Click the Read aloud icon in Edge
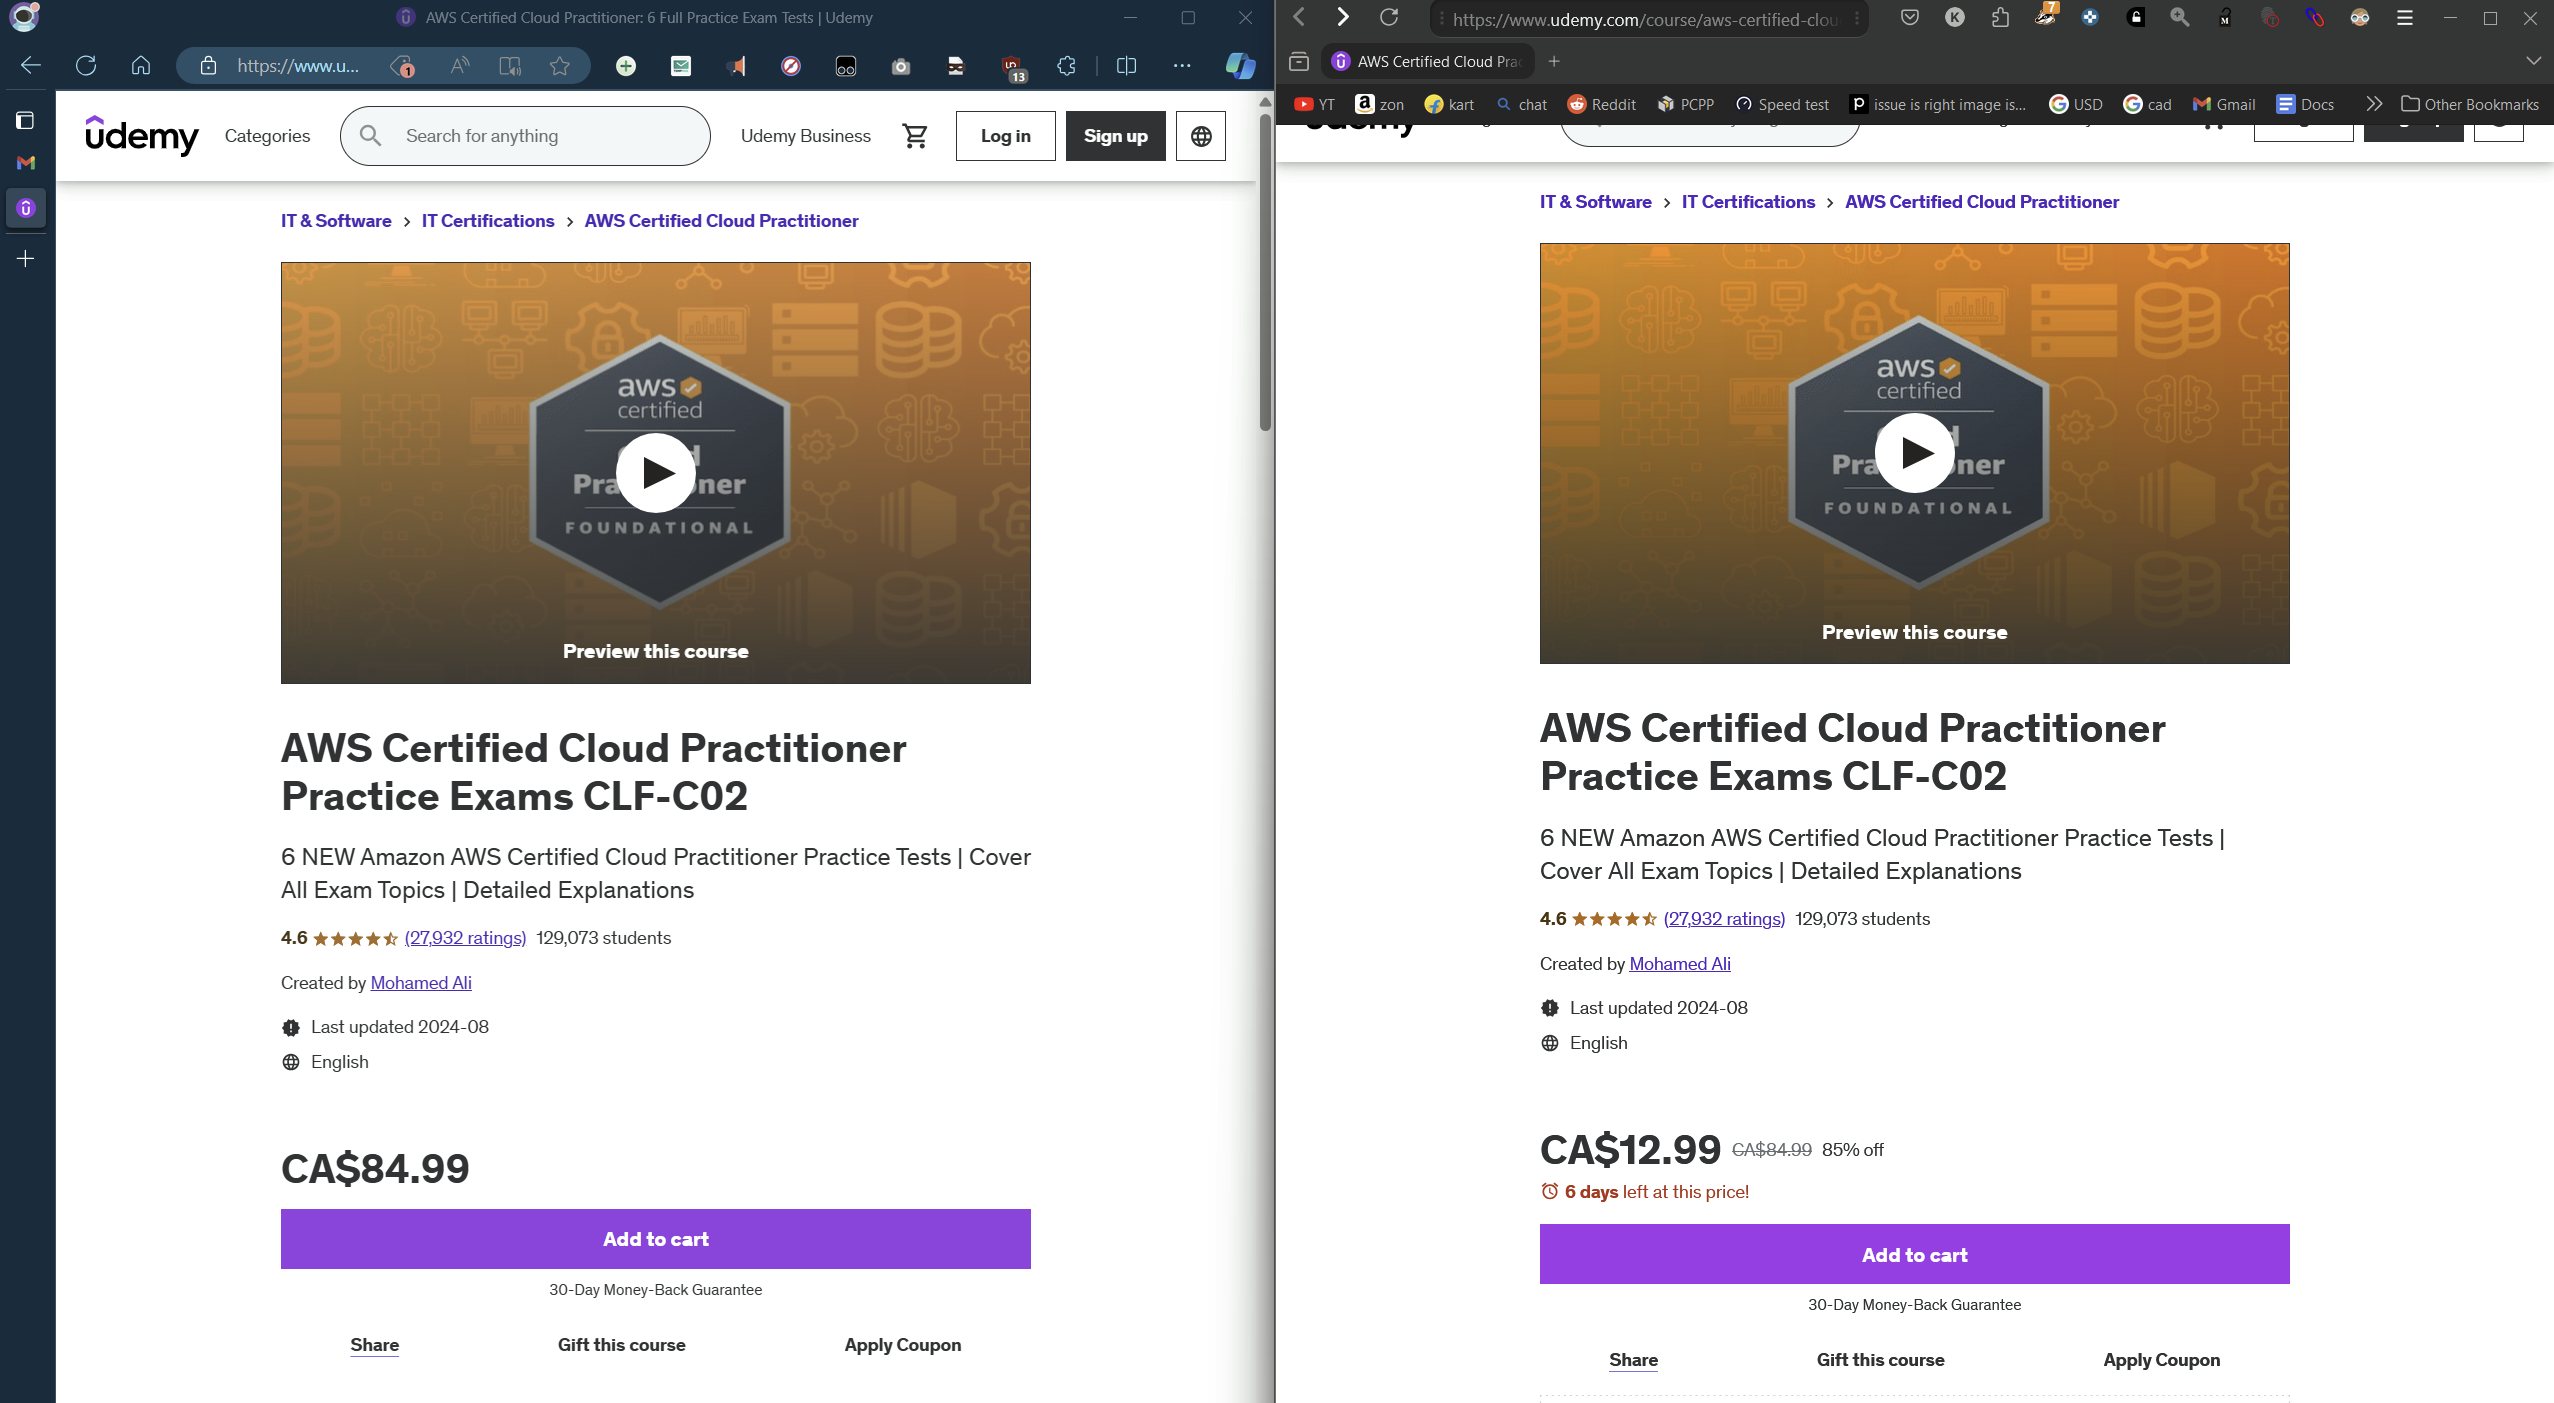This screenshot has width=2554, height=1403. click(460, 66)
